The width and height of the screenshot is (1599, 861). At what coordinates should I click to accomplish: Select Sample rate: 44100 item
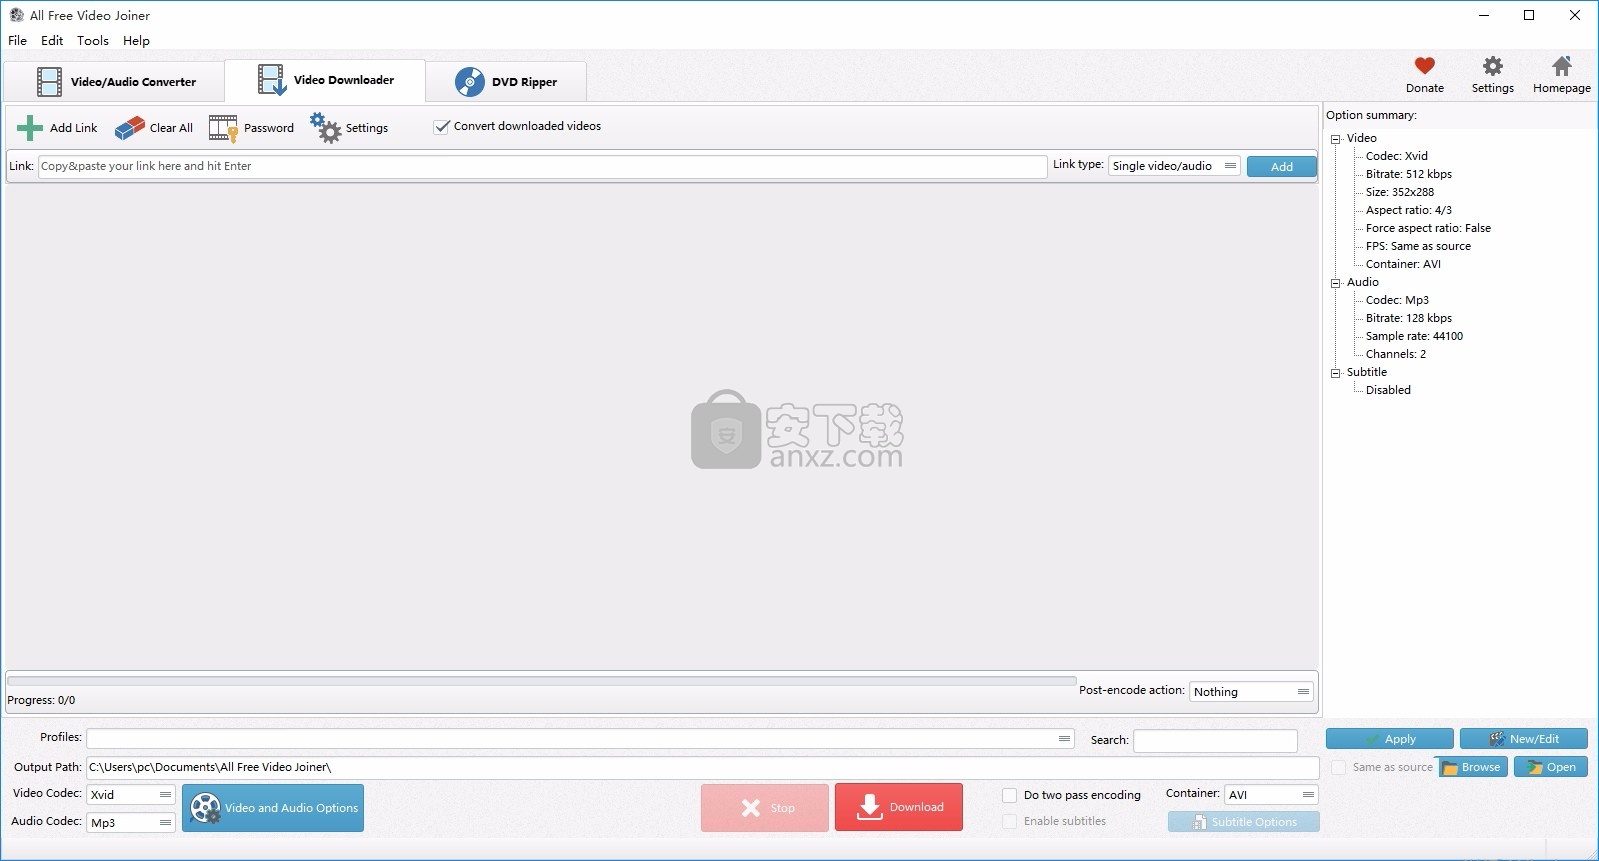click(1414, 336)
